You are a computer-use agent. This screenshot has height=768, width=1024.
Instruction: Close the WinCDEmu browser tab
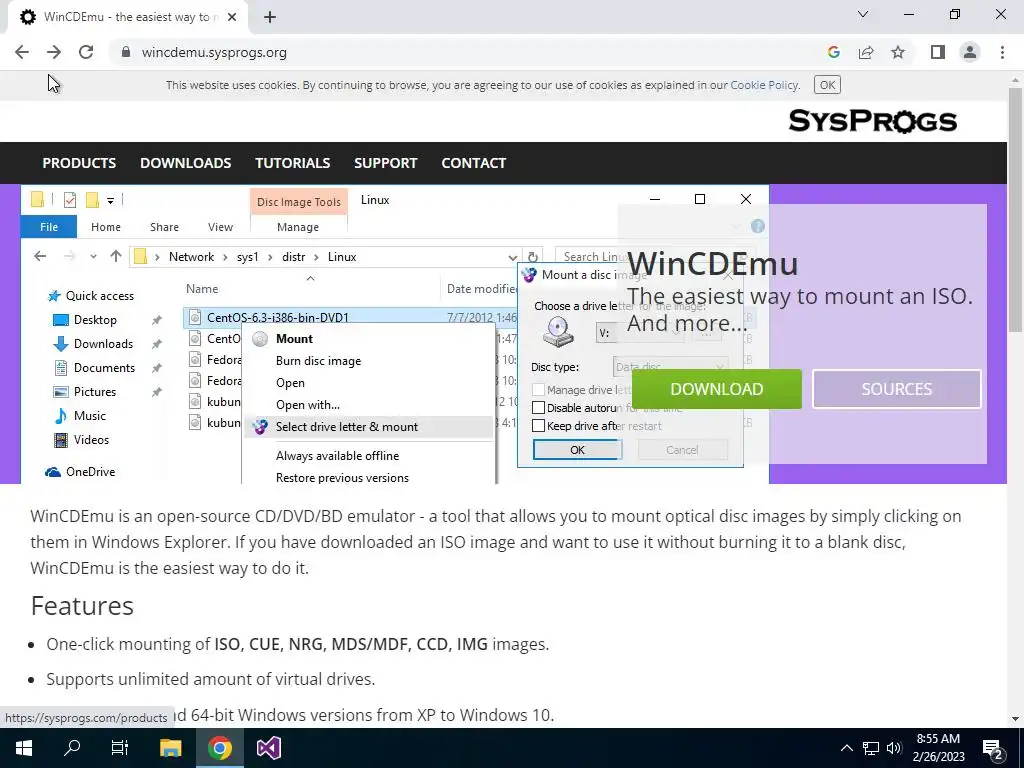coord(231,17)
